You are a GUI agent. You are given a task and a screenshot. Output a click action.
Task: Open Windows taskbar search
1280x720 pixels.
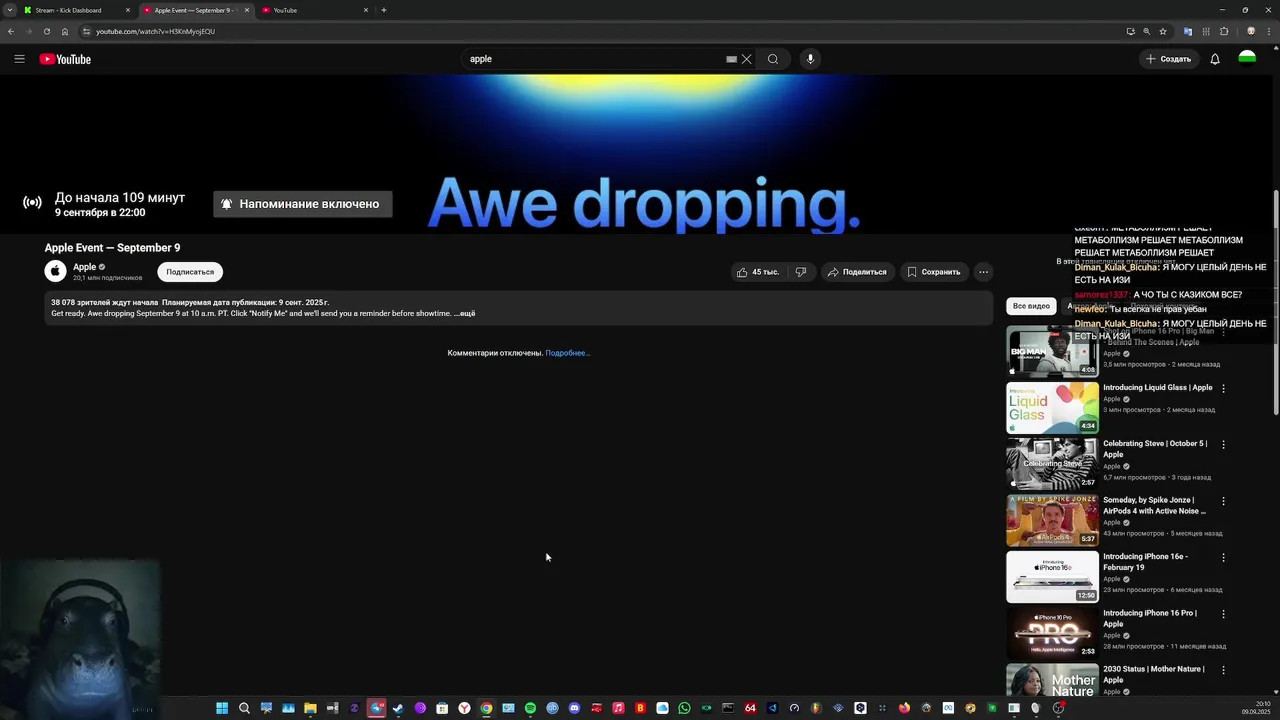pos(244,708)
